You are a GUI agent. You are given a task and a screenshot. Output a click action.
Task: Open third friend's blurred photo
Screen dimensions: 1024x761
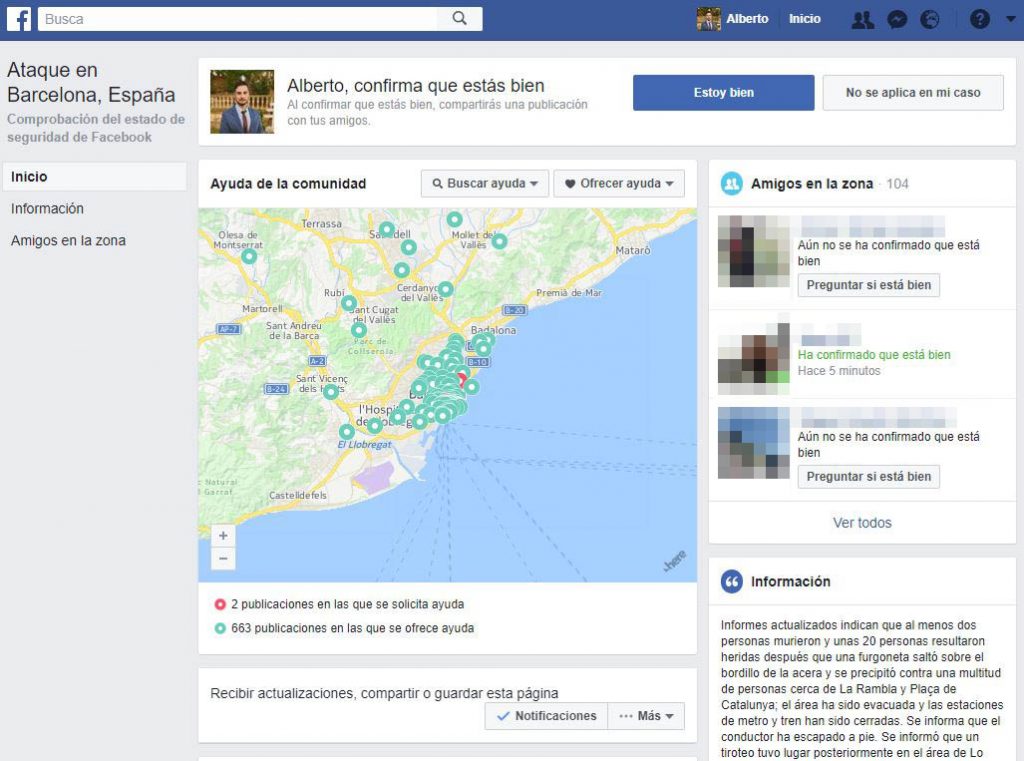pos(754,443)
